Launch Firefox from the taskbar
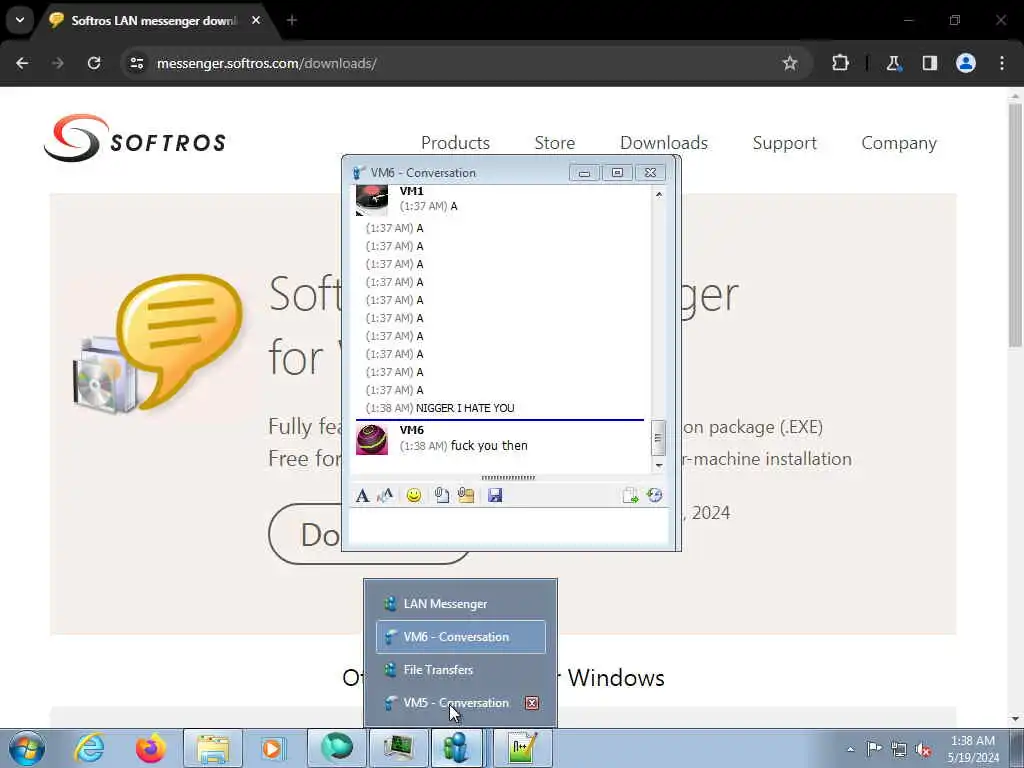Viewport: 1024px width, 768px height. [151, 748]
